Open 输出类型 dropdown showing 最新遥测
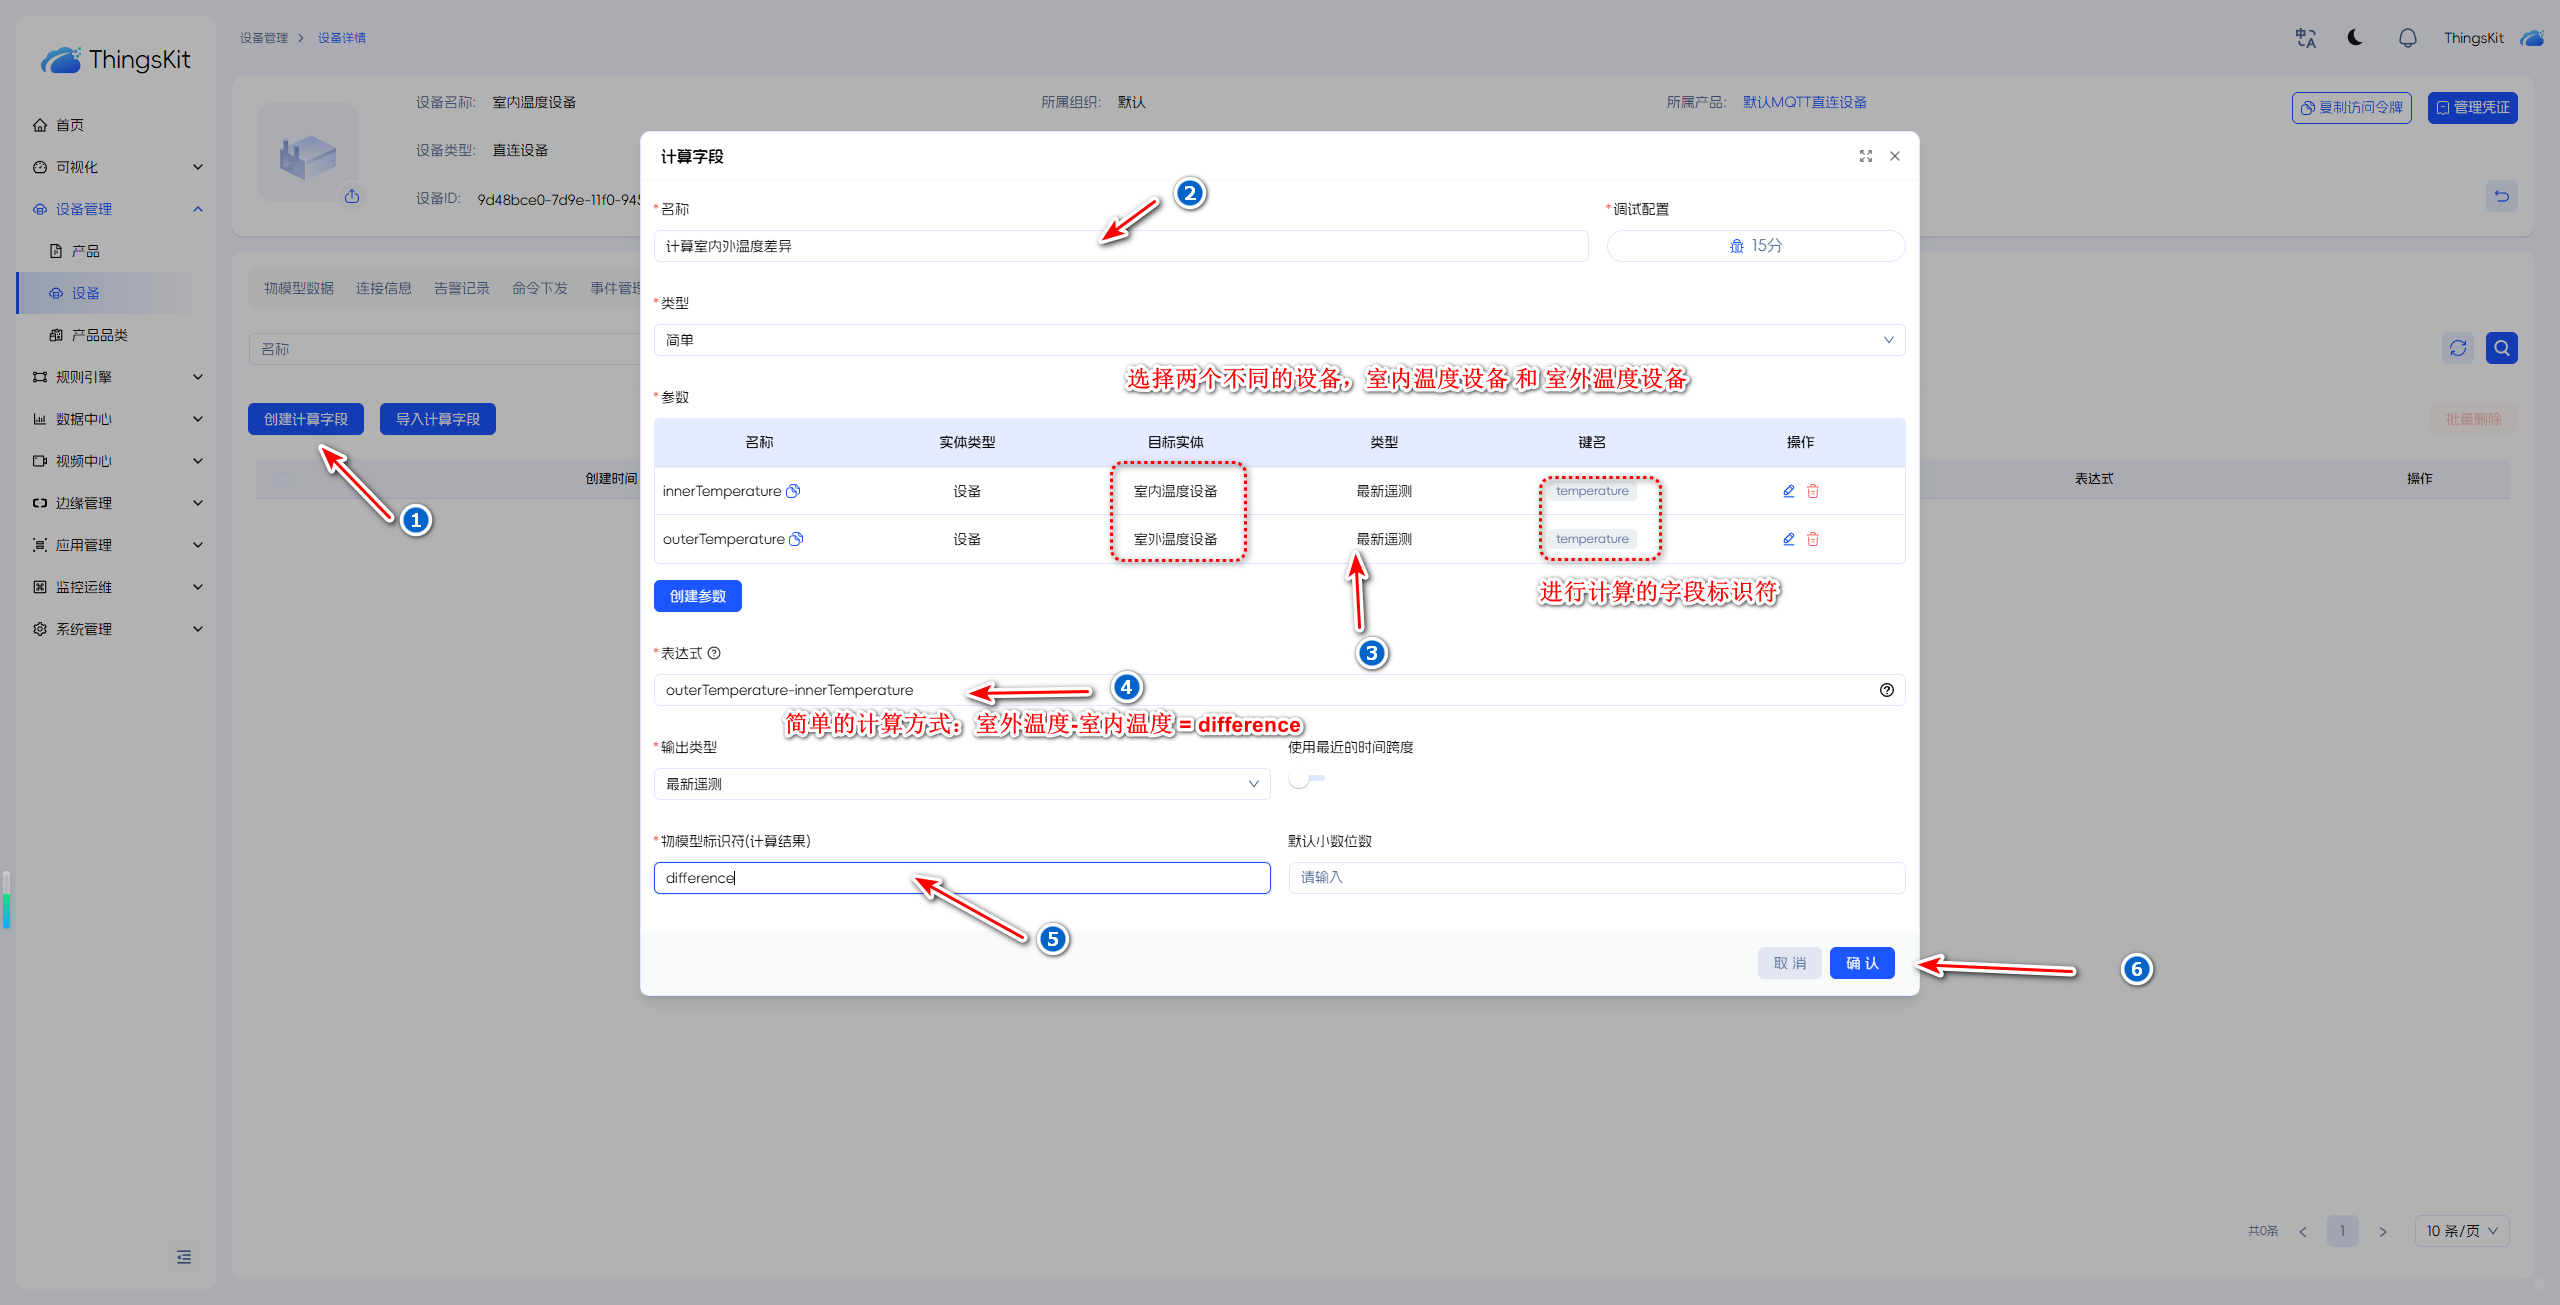Viewport: 2560px width, 1305px height. coord(961,784)
